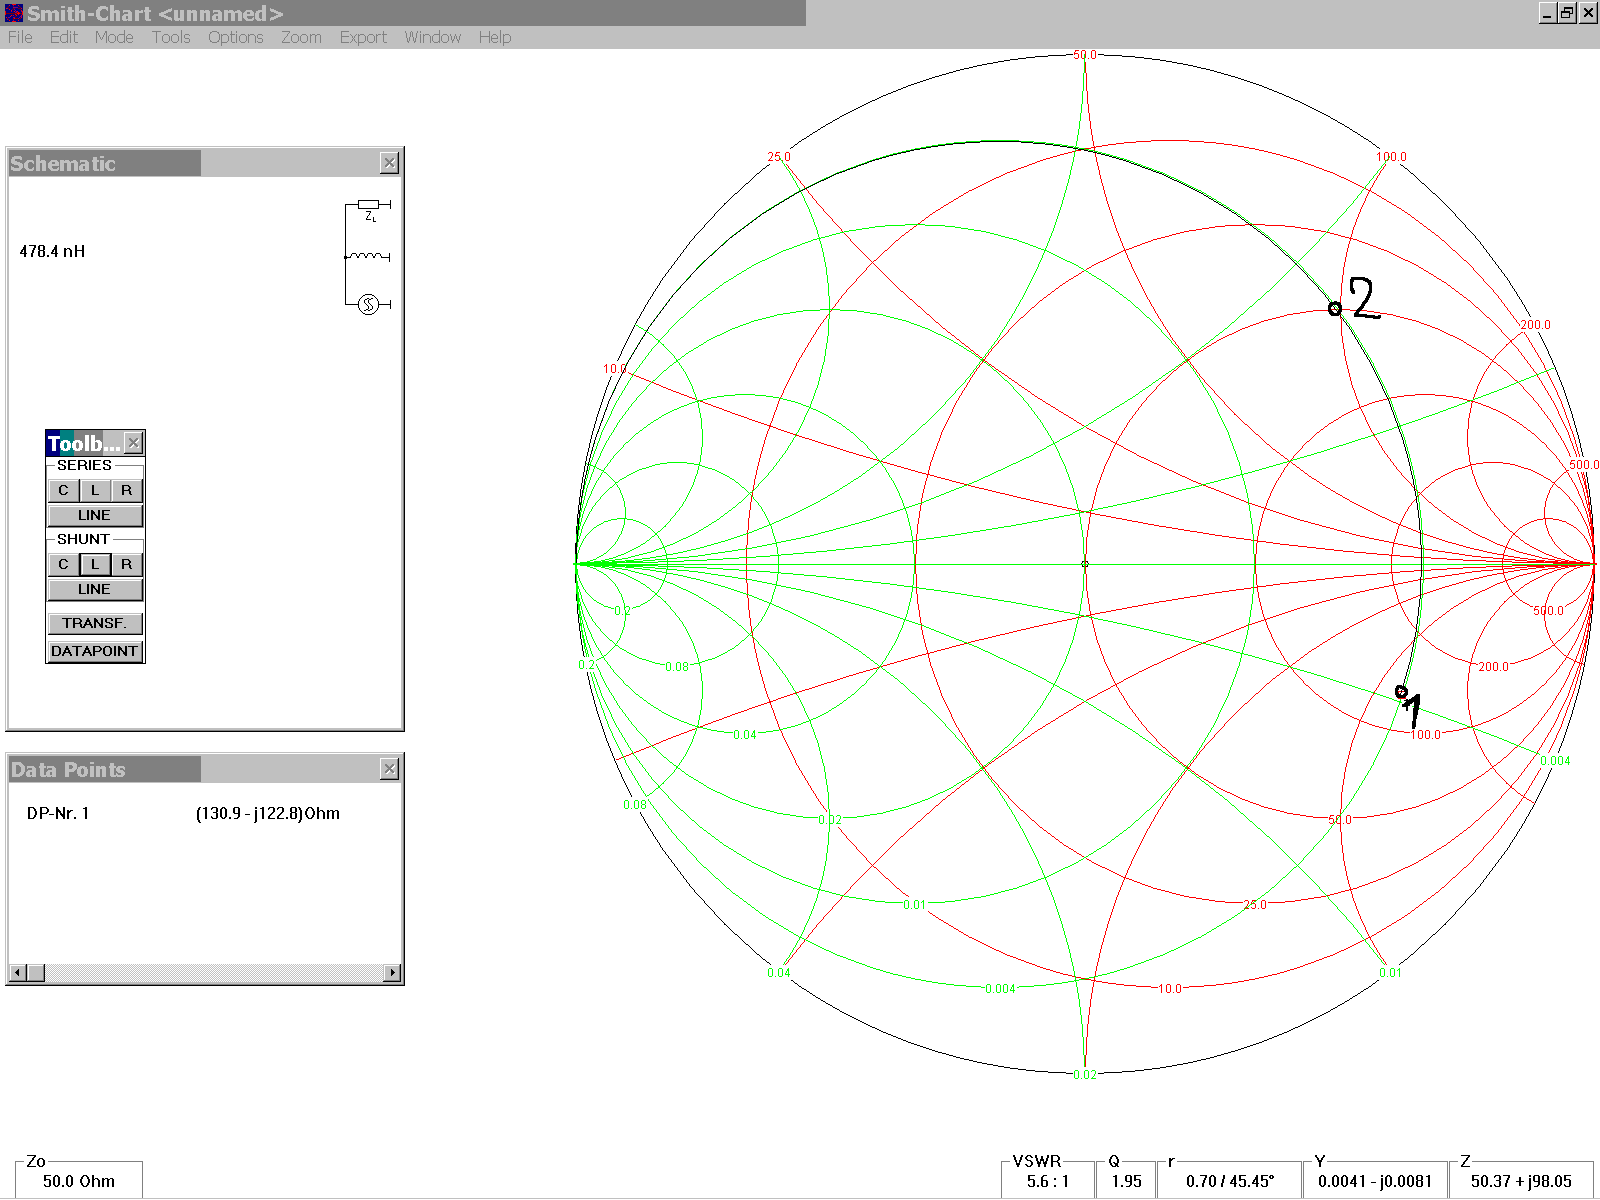This screenshot has height=1200, width=1600.
Task: Select the shunt inductor symbol in schematic
Action: point(368,257)
